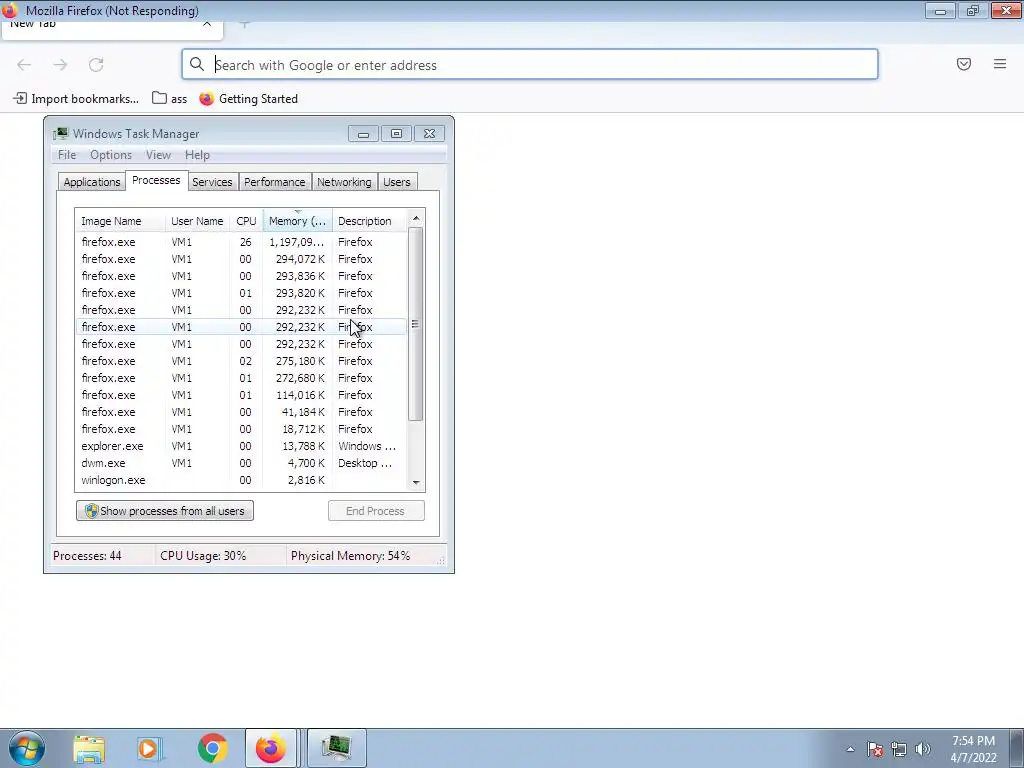
Task: Switch to the Networking tab
Action: tap(344, 182)
